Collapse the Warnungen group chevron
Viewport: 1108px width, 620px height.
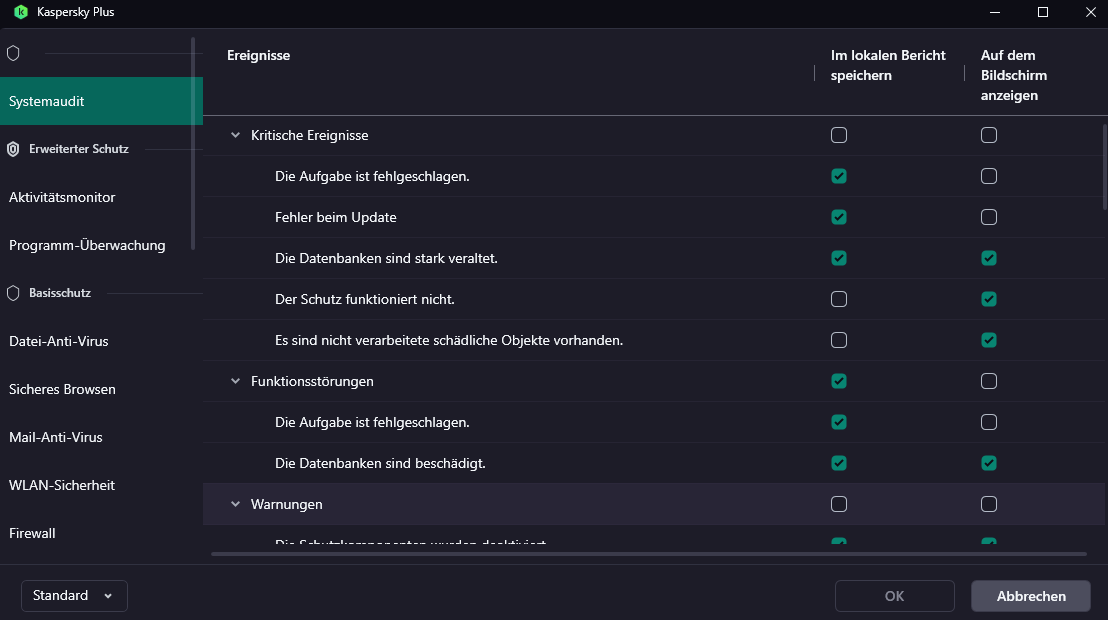tap(236, 504)
